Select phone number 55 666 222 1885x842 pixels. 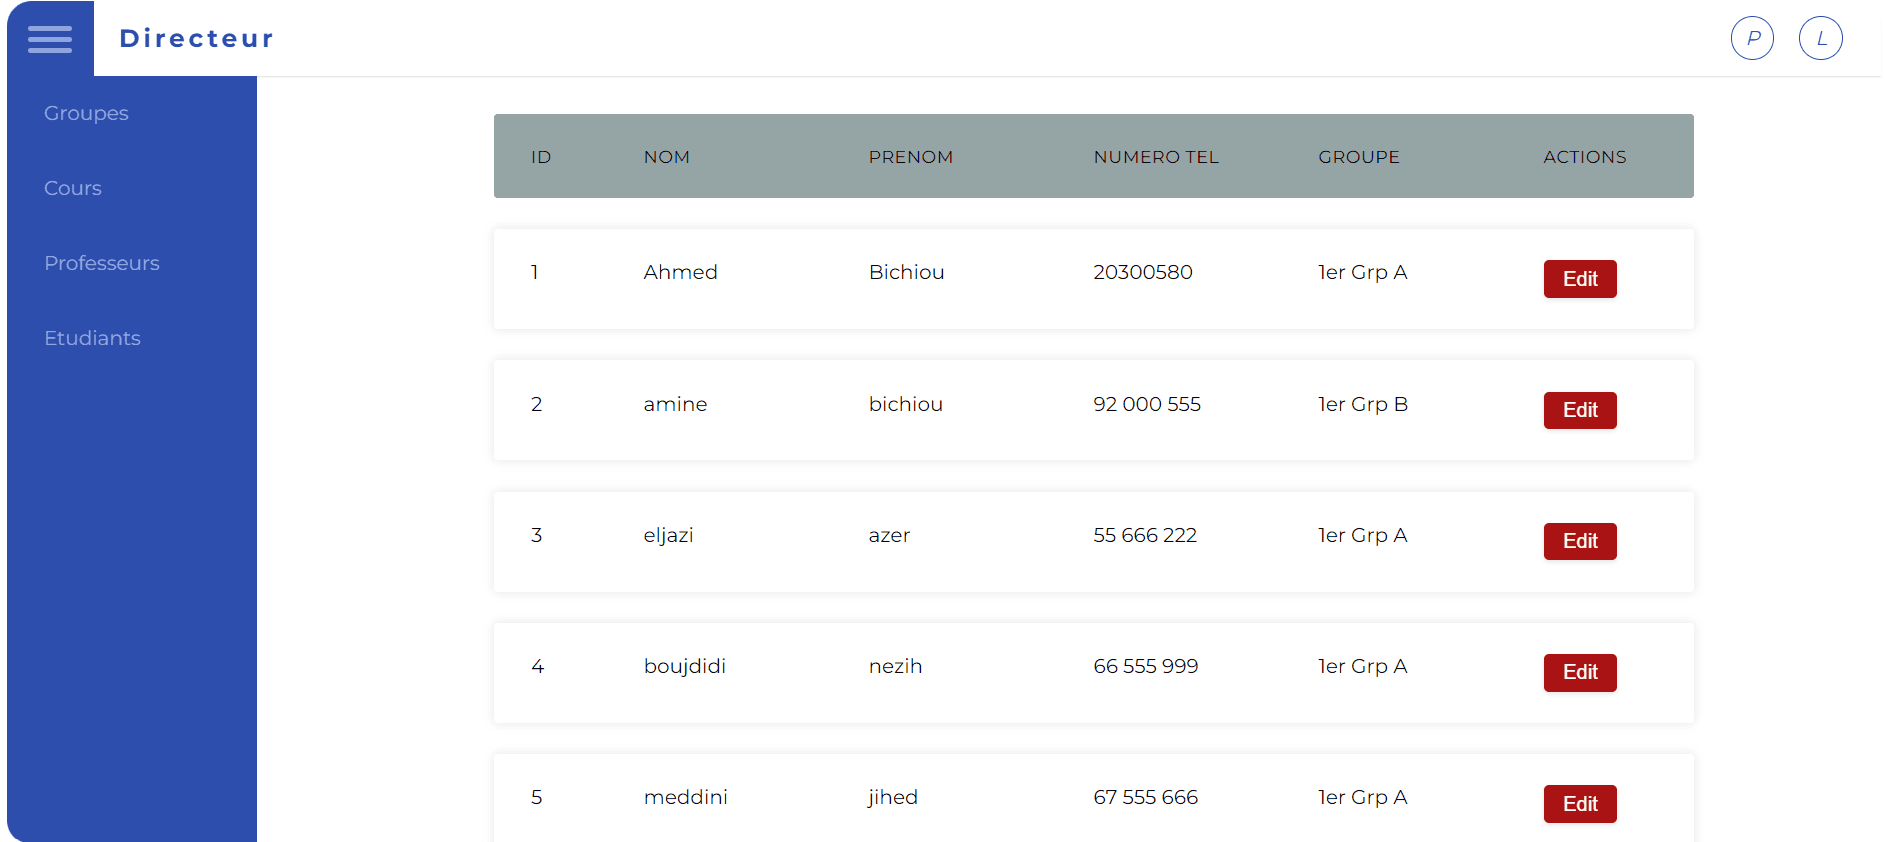point(1145,535)
